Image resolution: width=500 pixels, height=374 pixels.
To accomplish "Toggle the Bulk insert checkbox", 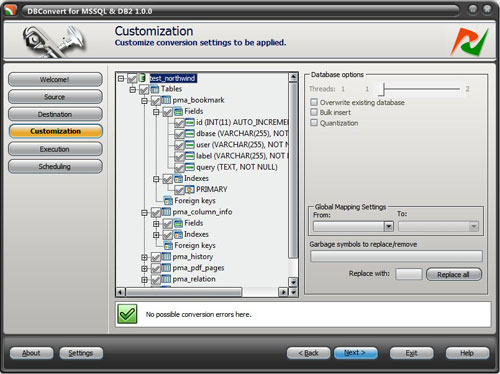I will (314, 112).
